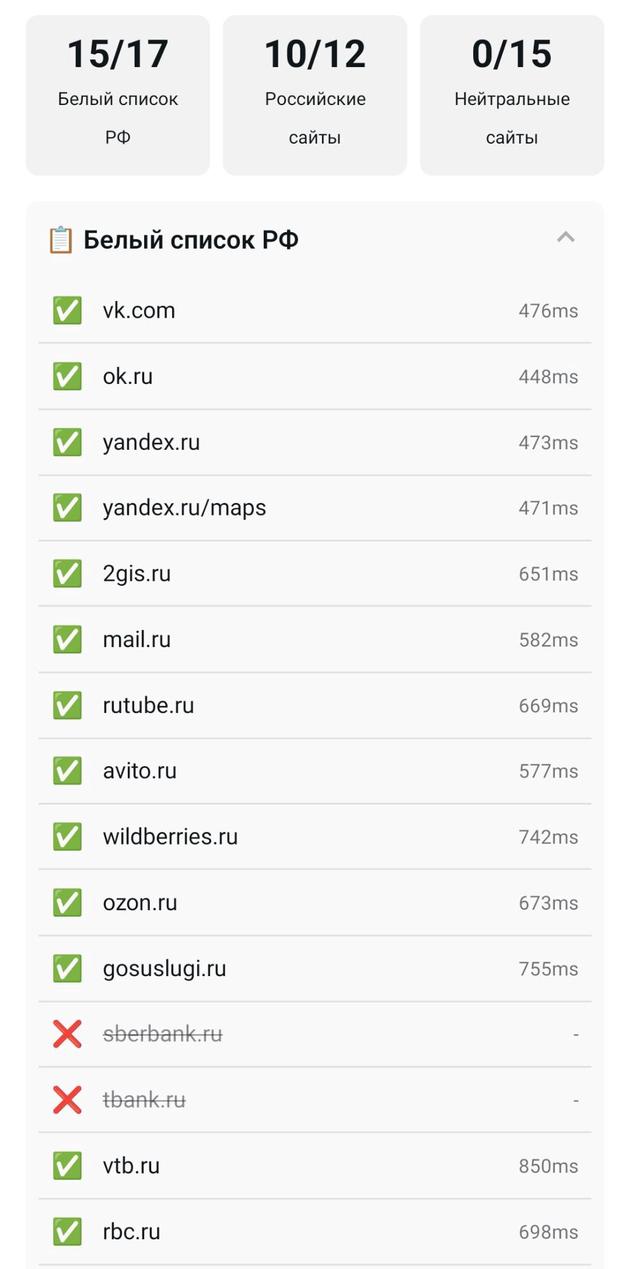Collapse the Белый список РФ section
630x1269 pixels.
[565, 238]
